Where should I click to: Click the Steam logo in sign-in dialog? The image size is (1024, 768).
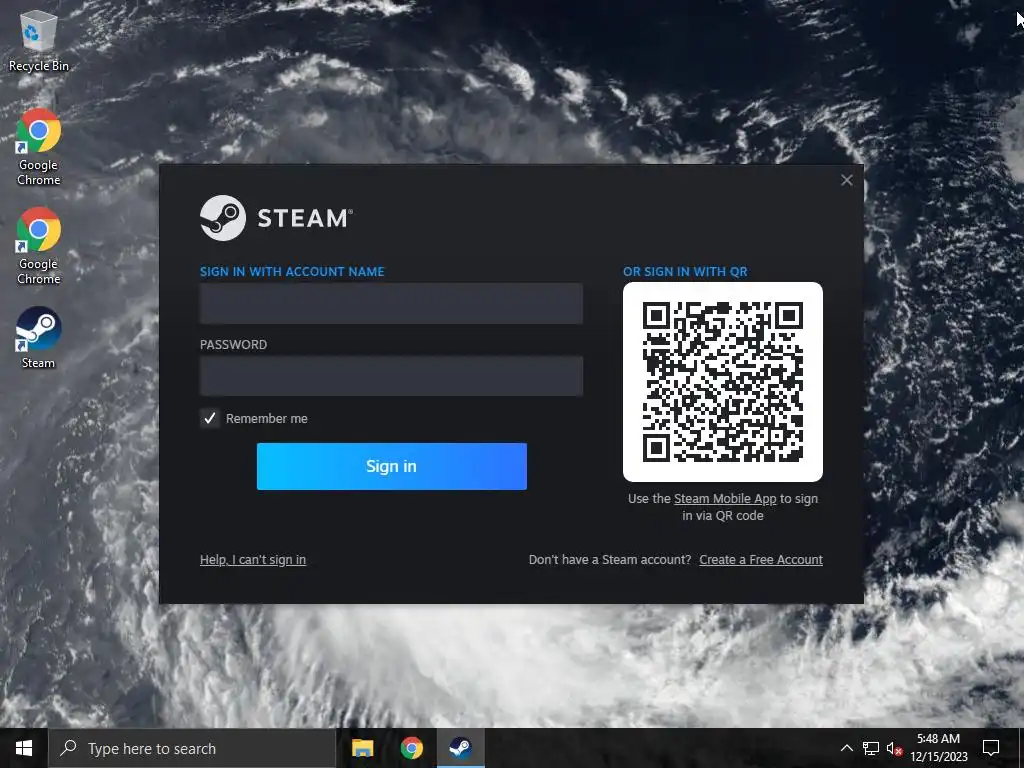pos(276,218)
